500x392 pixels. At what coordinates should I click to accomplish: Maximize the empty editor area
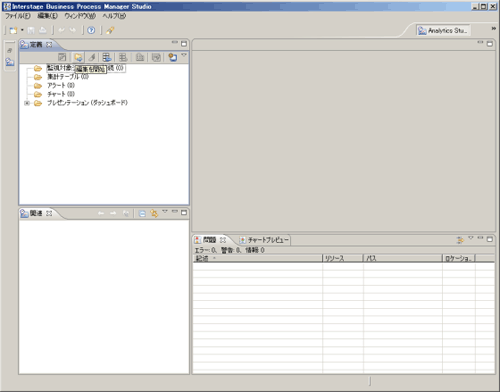point(490,44)
